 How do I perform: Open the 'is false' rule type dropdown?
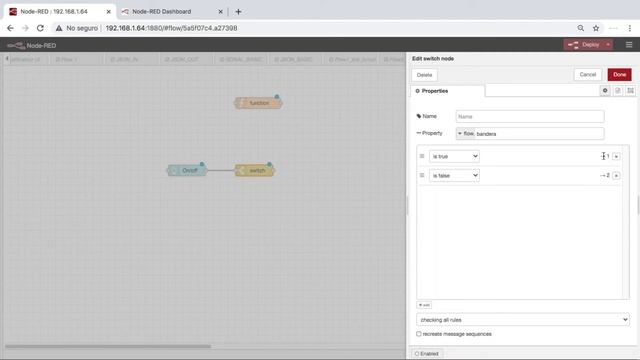tap(454, 176)
